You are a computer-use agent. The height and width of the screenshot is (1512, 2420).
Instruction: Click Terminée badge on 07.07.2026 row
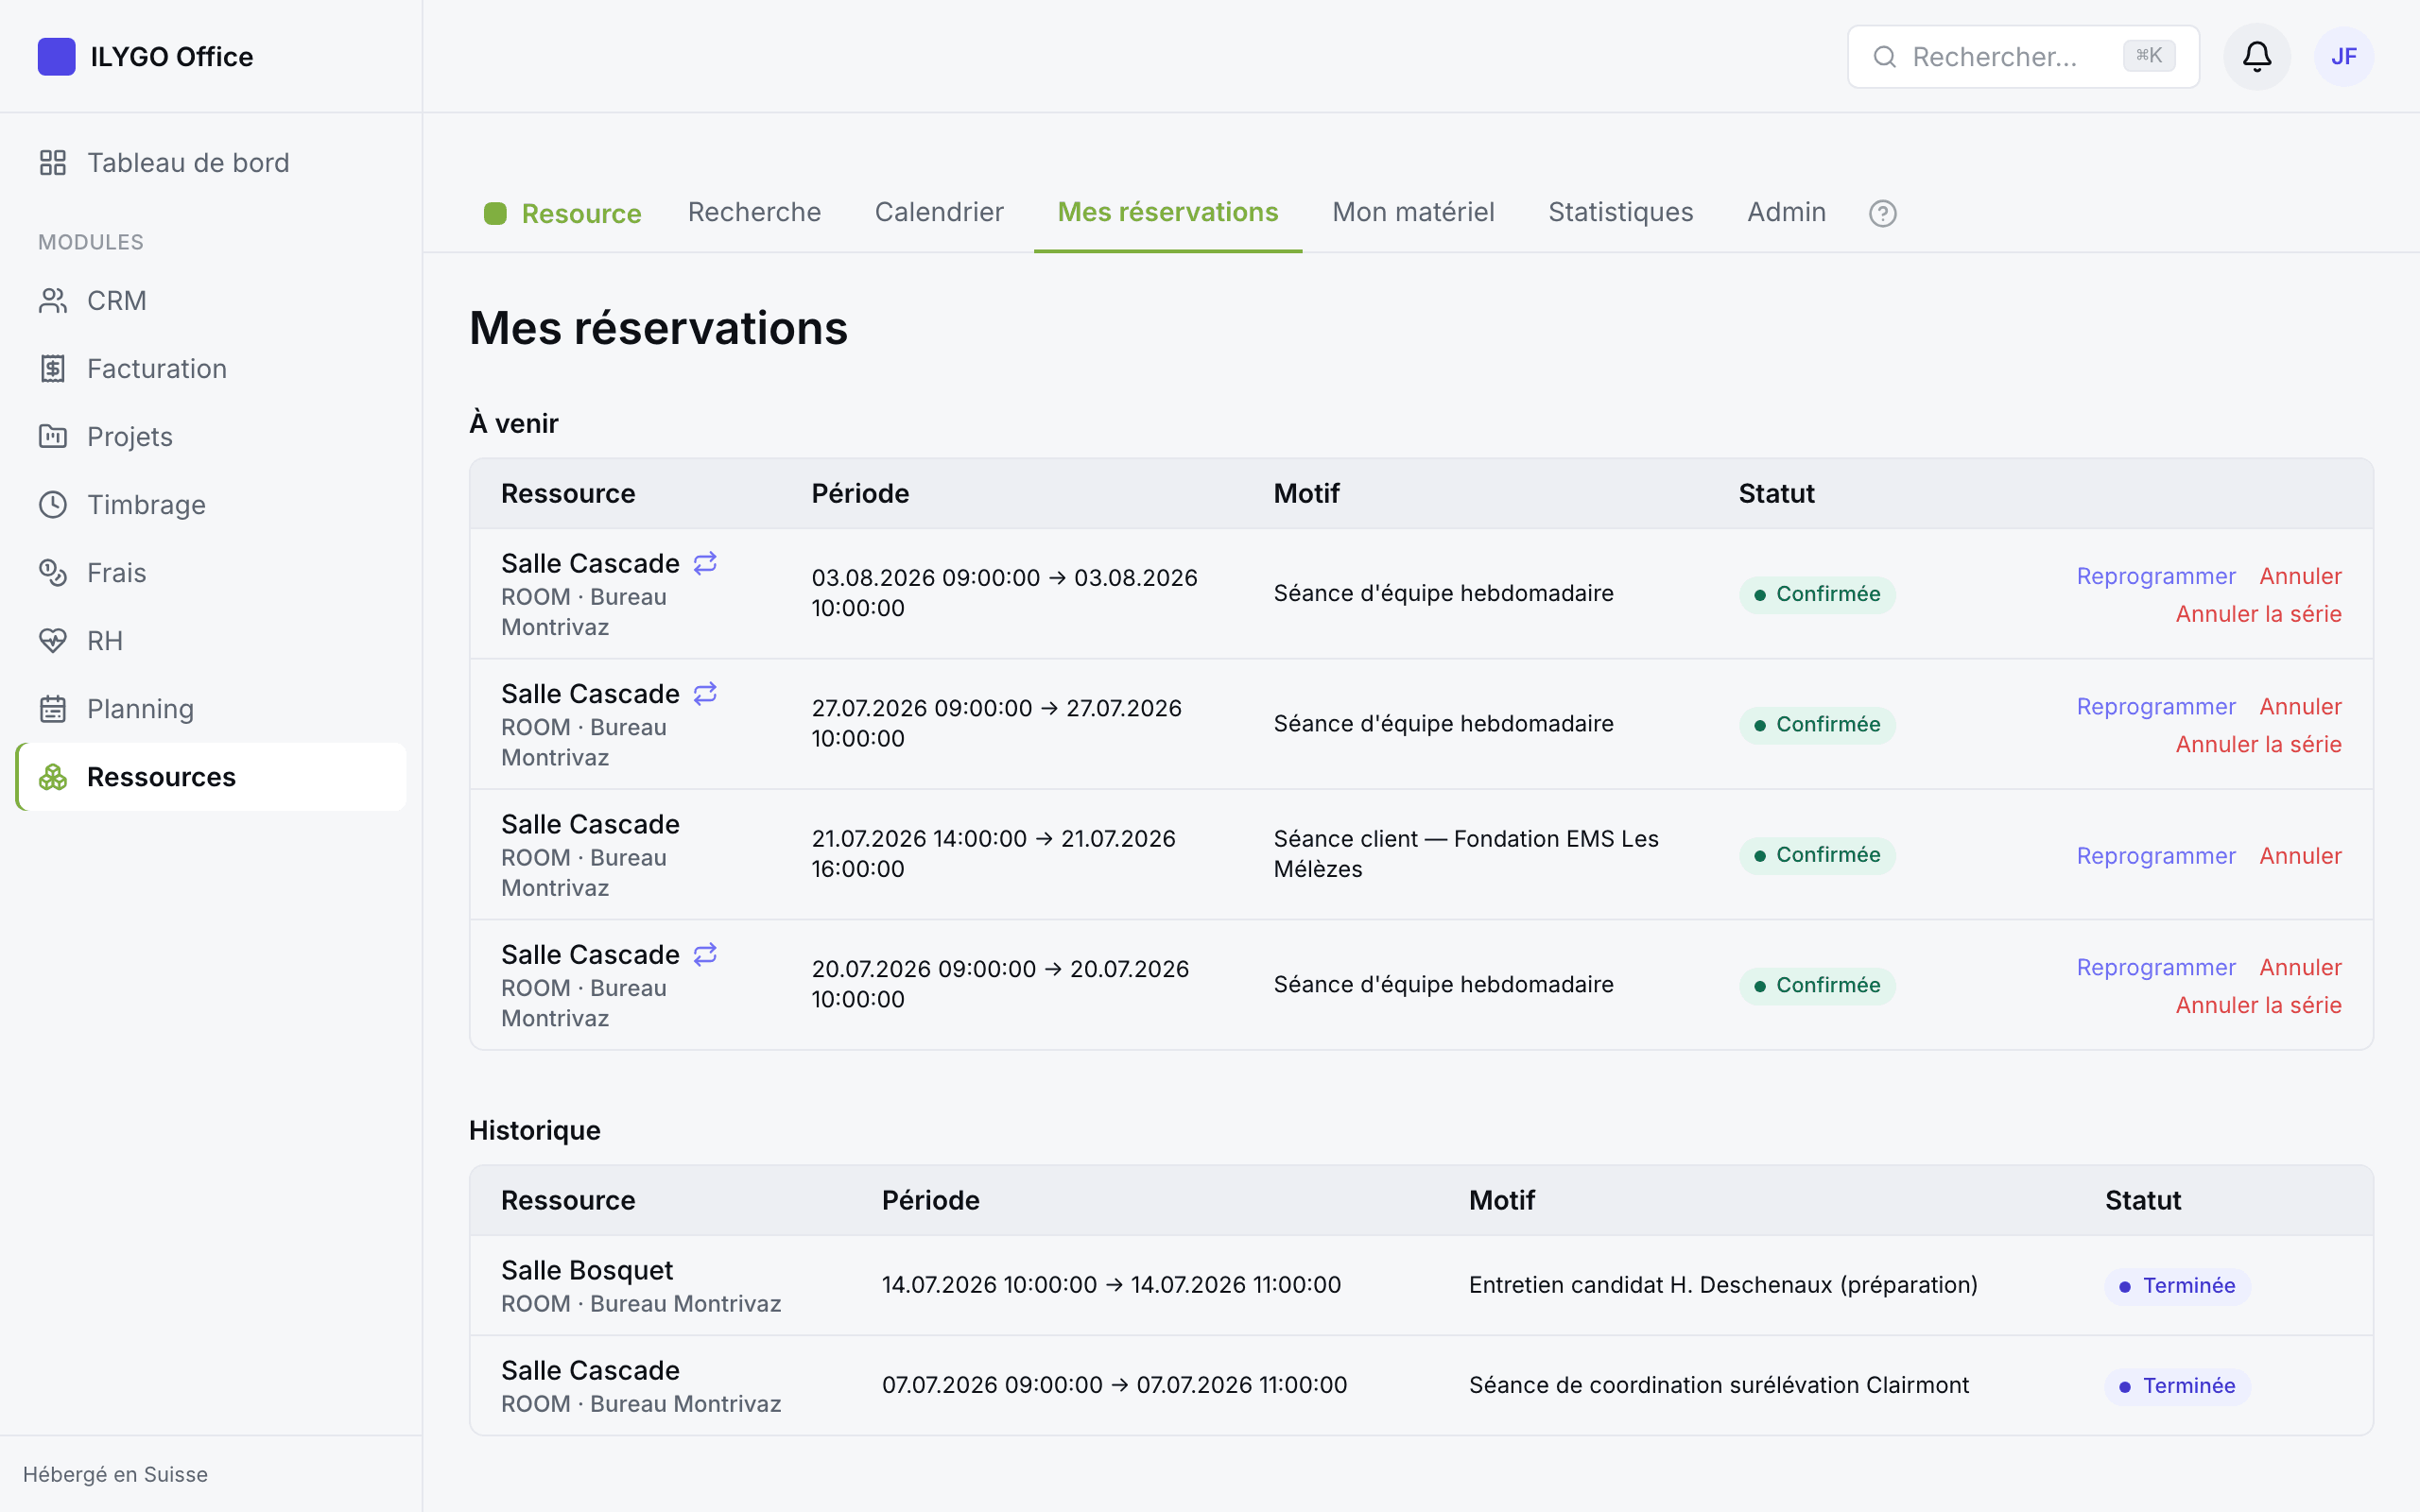pos(2177,1387)
